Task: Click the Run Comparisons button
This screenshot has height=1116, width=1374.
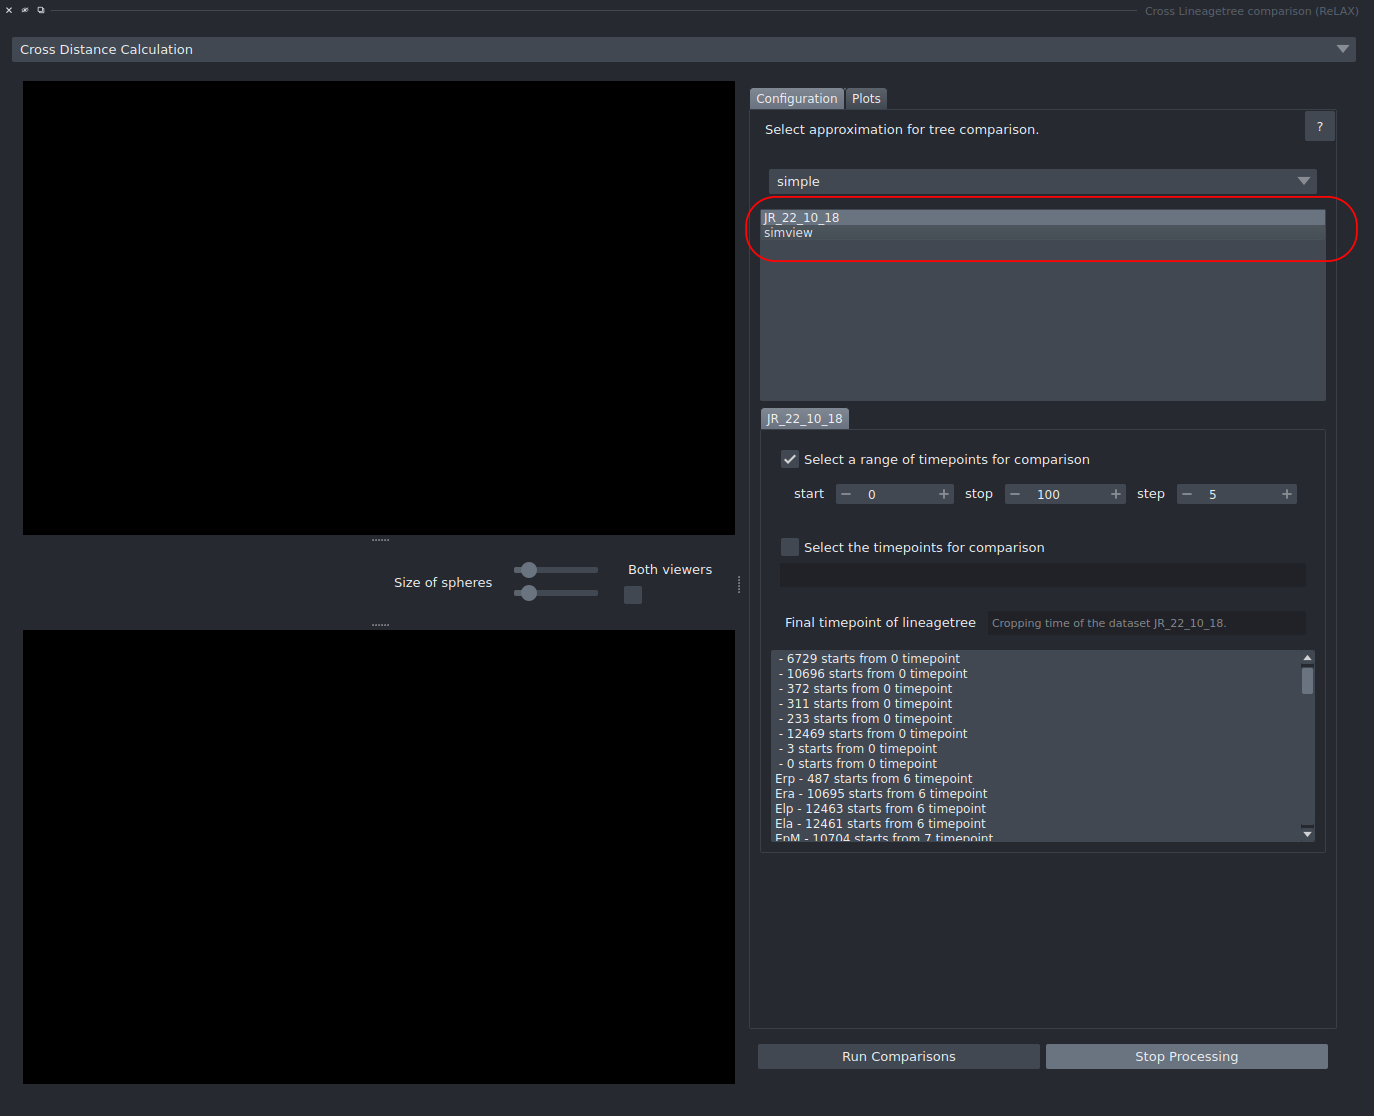Action: coord(897,1056)
